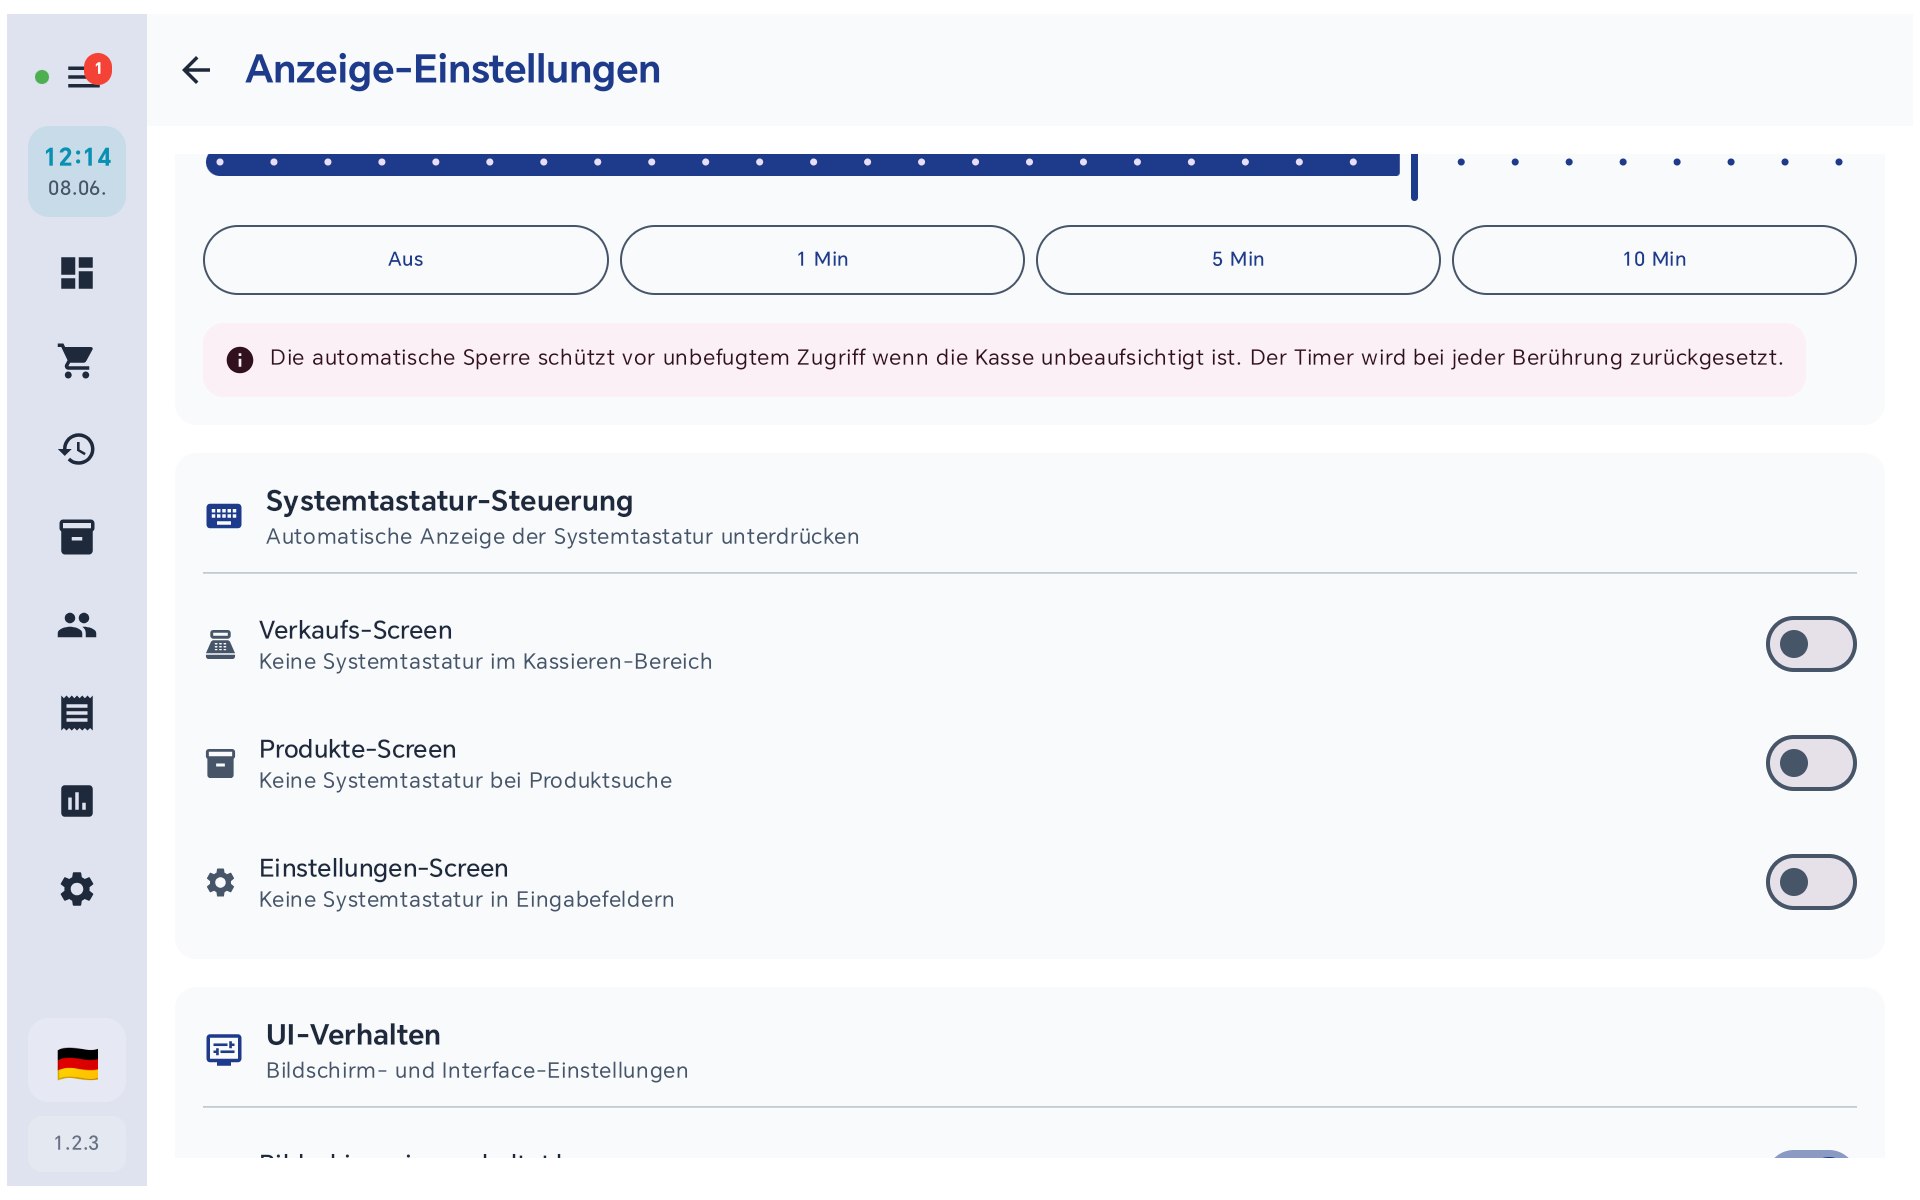Click the automatic lock info message text
This screenshot has height=1200, width=1920.
pyautogui.click(x=1026, y=358)
